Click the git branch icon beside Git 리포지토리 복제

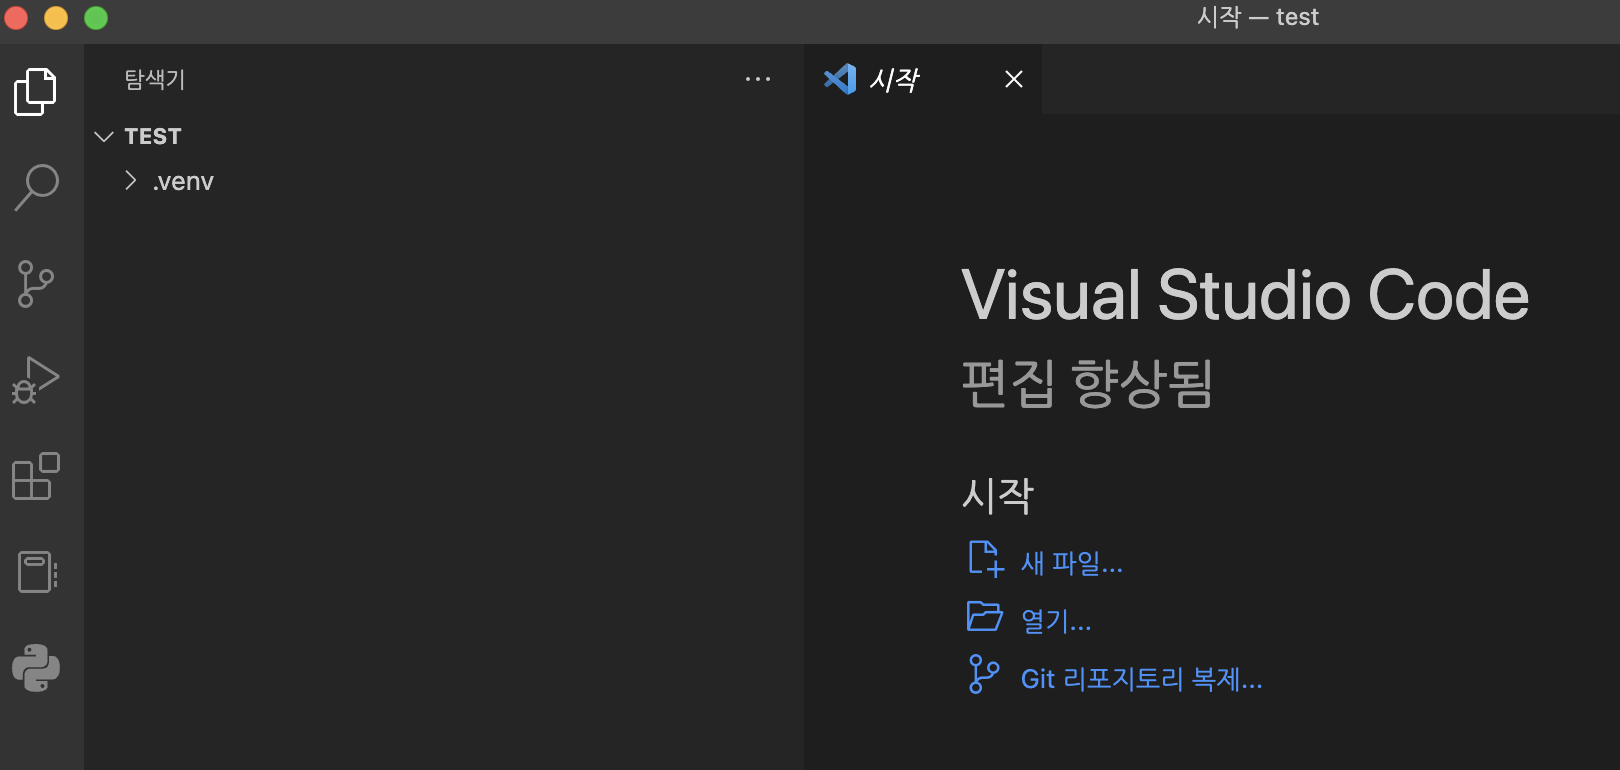point(984,674)
